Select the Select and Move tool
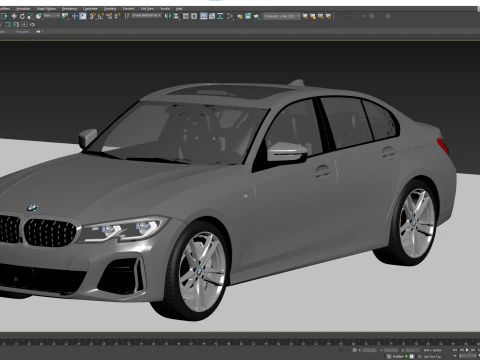Viewport: 480px width, 360px height. pos(14,16)
